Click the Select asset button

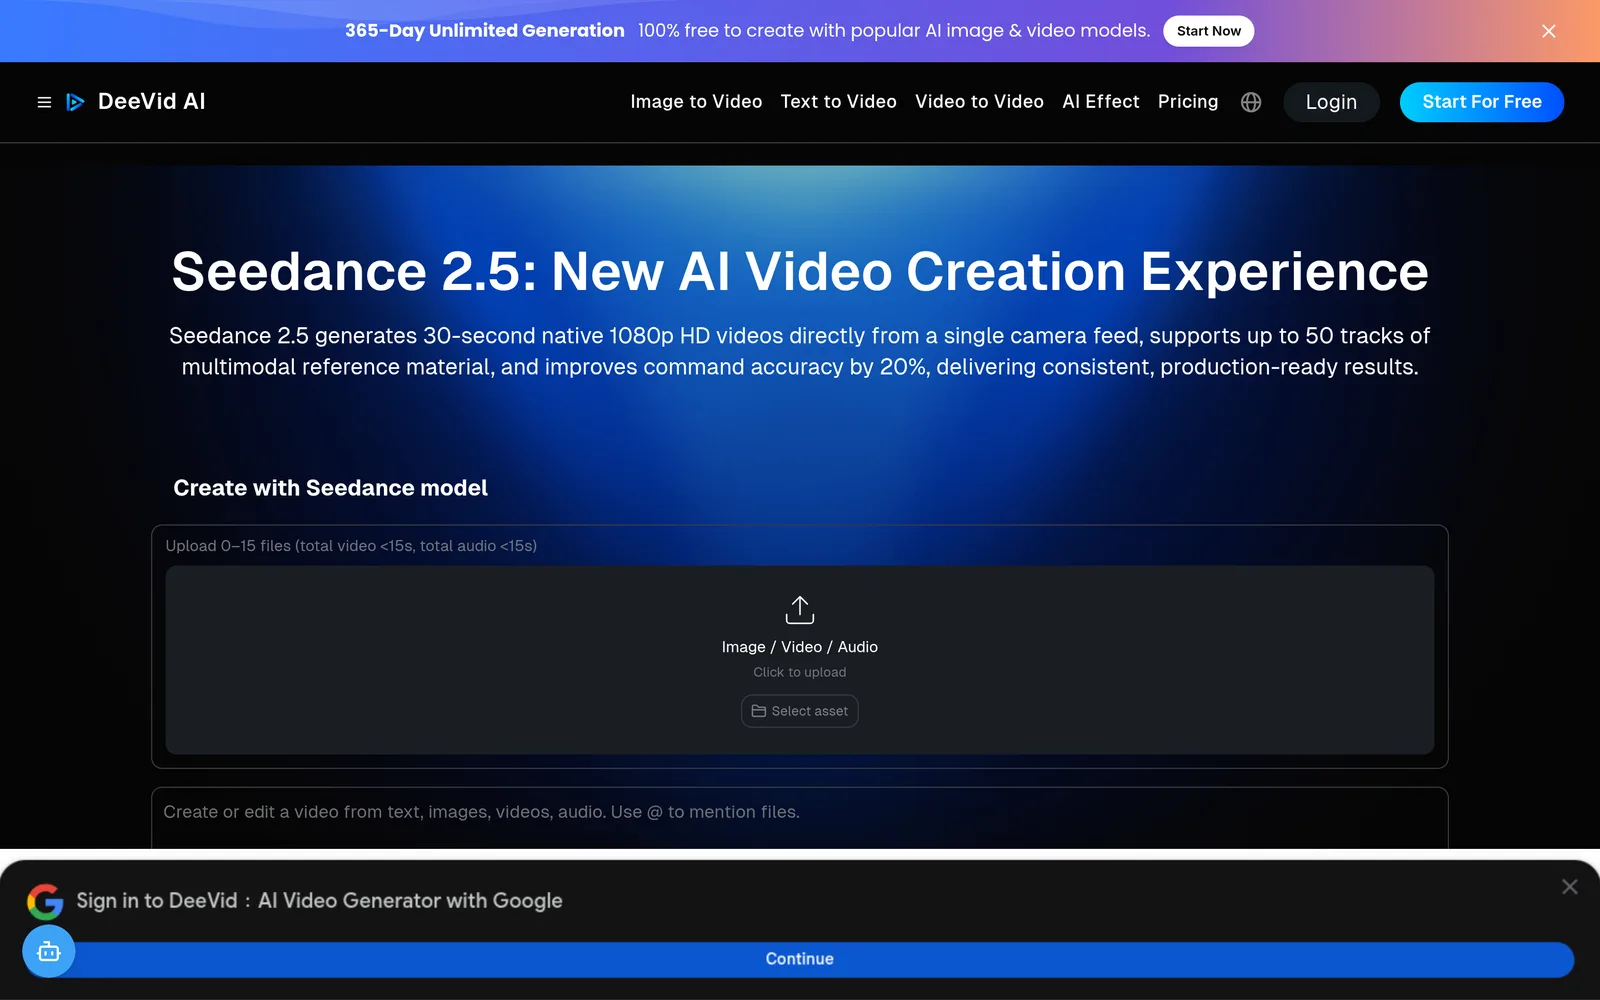pyautogui.click(x=800, y=711)
